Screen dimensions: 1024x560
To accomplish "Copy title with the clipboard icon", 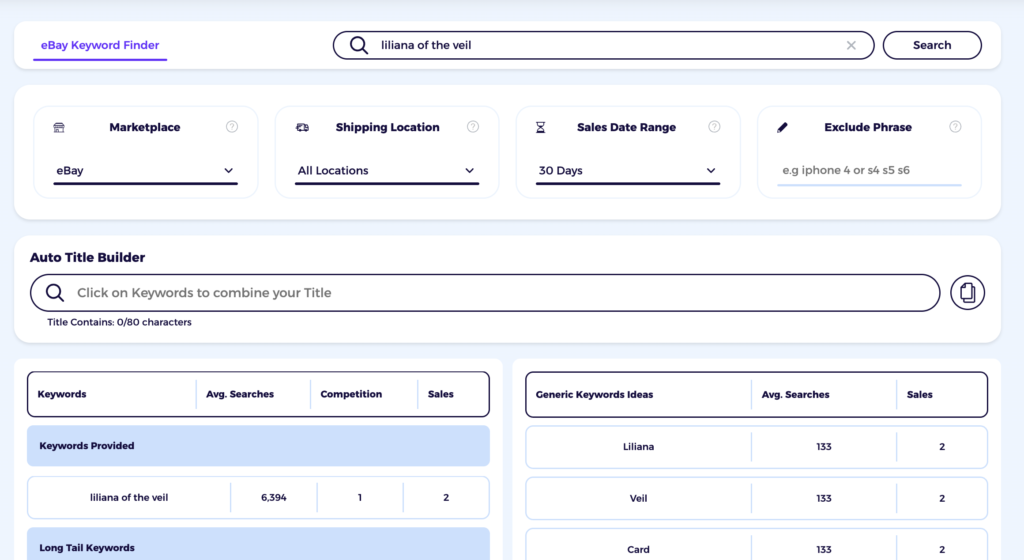I will 967,292.
